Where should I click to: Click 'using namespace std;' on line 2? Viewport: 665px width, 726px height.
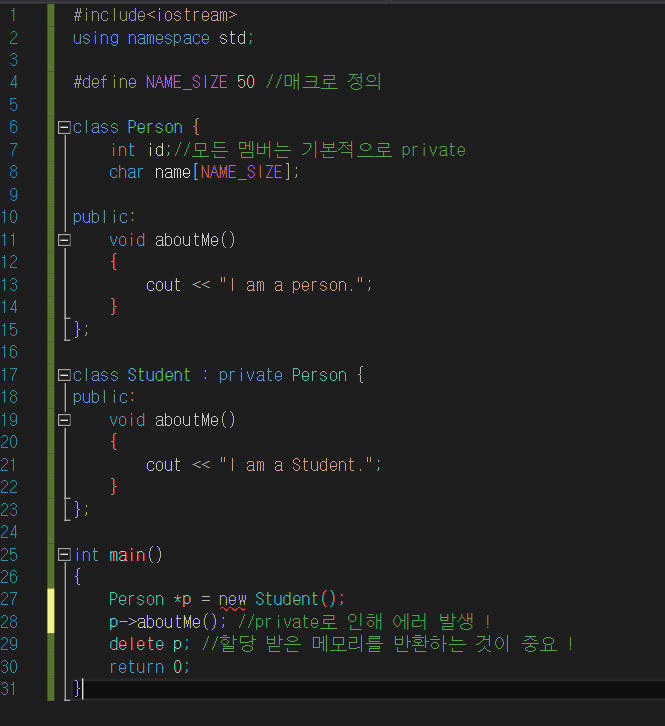click(163, 38)
